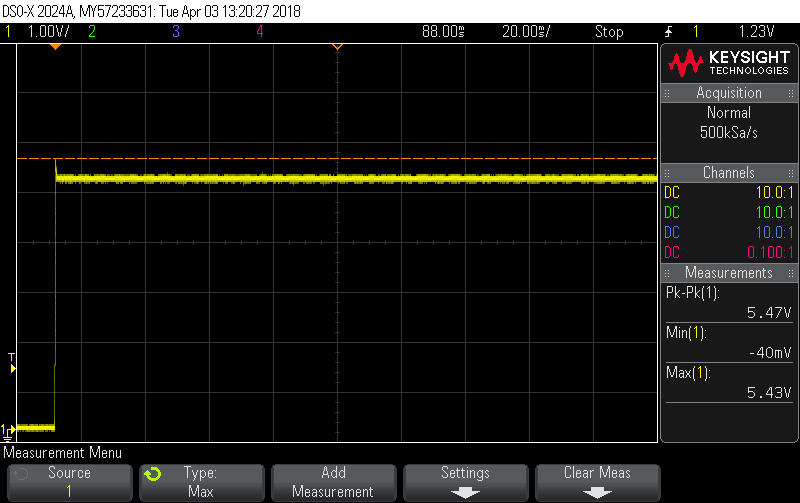Click the trigger level T indicator
This screenshot has height=503, width=800.
(x=12, y=362)
